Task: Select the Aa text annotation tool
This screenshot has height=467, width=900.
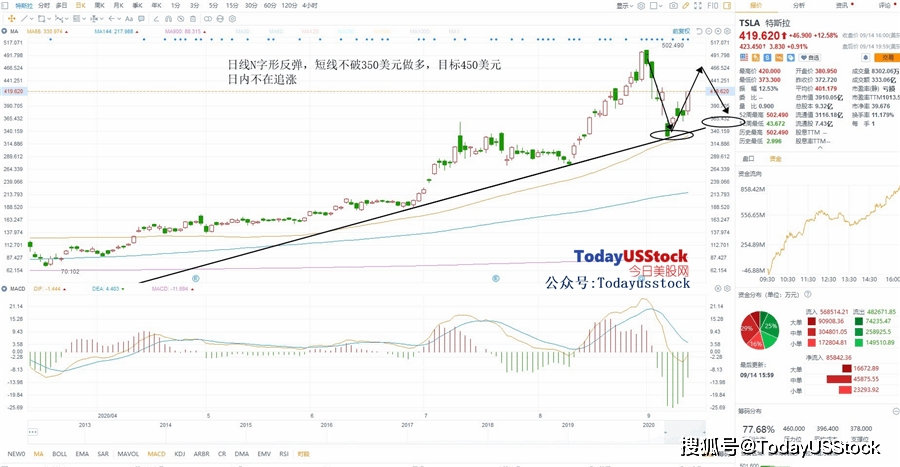Action: (129, 19)
